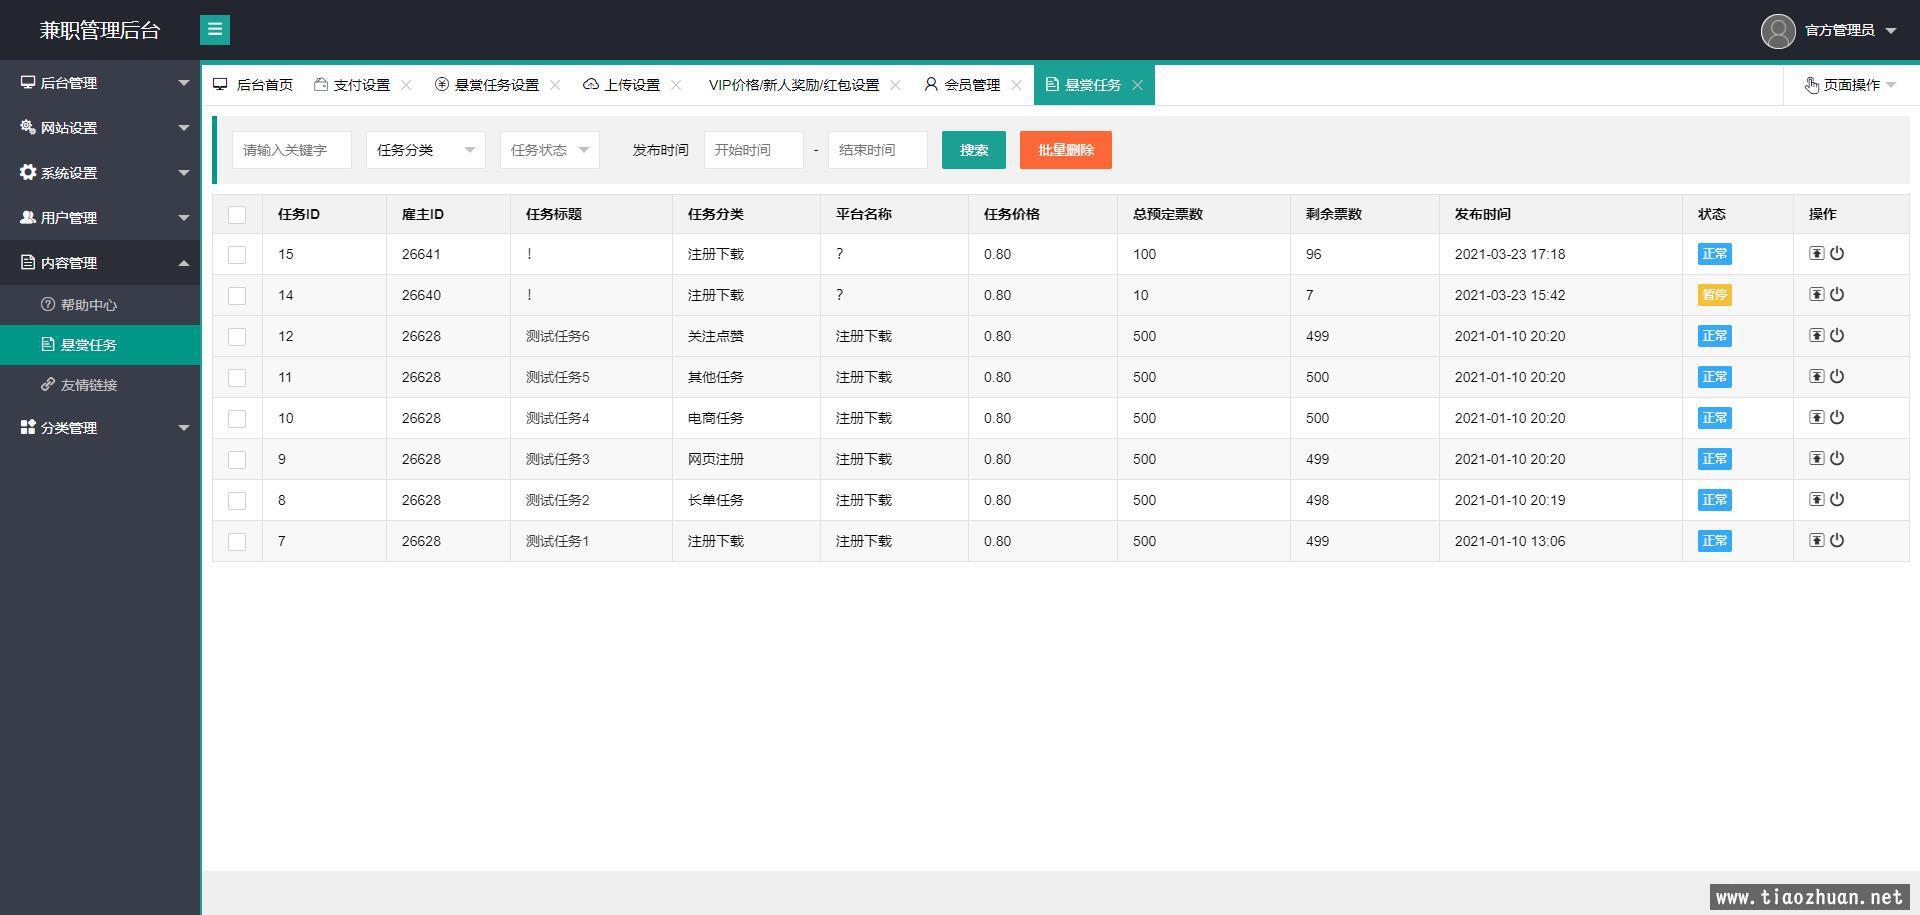This screenshot has height=915, width=1920.
Task: Check the box for task ID 15
Action: coord(237,255)
